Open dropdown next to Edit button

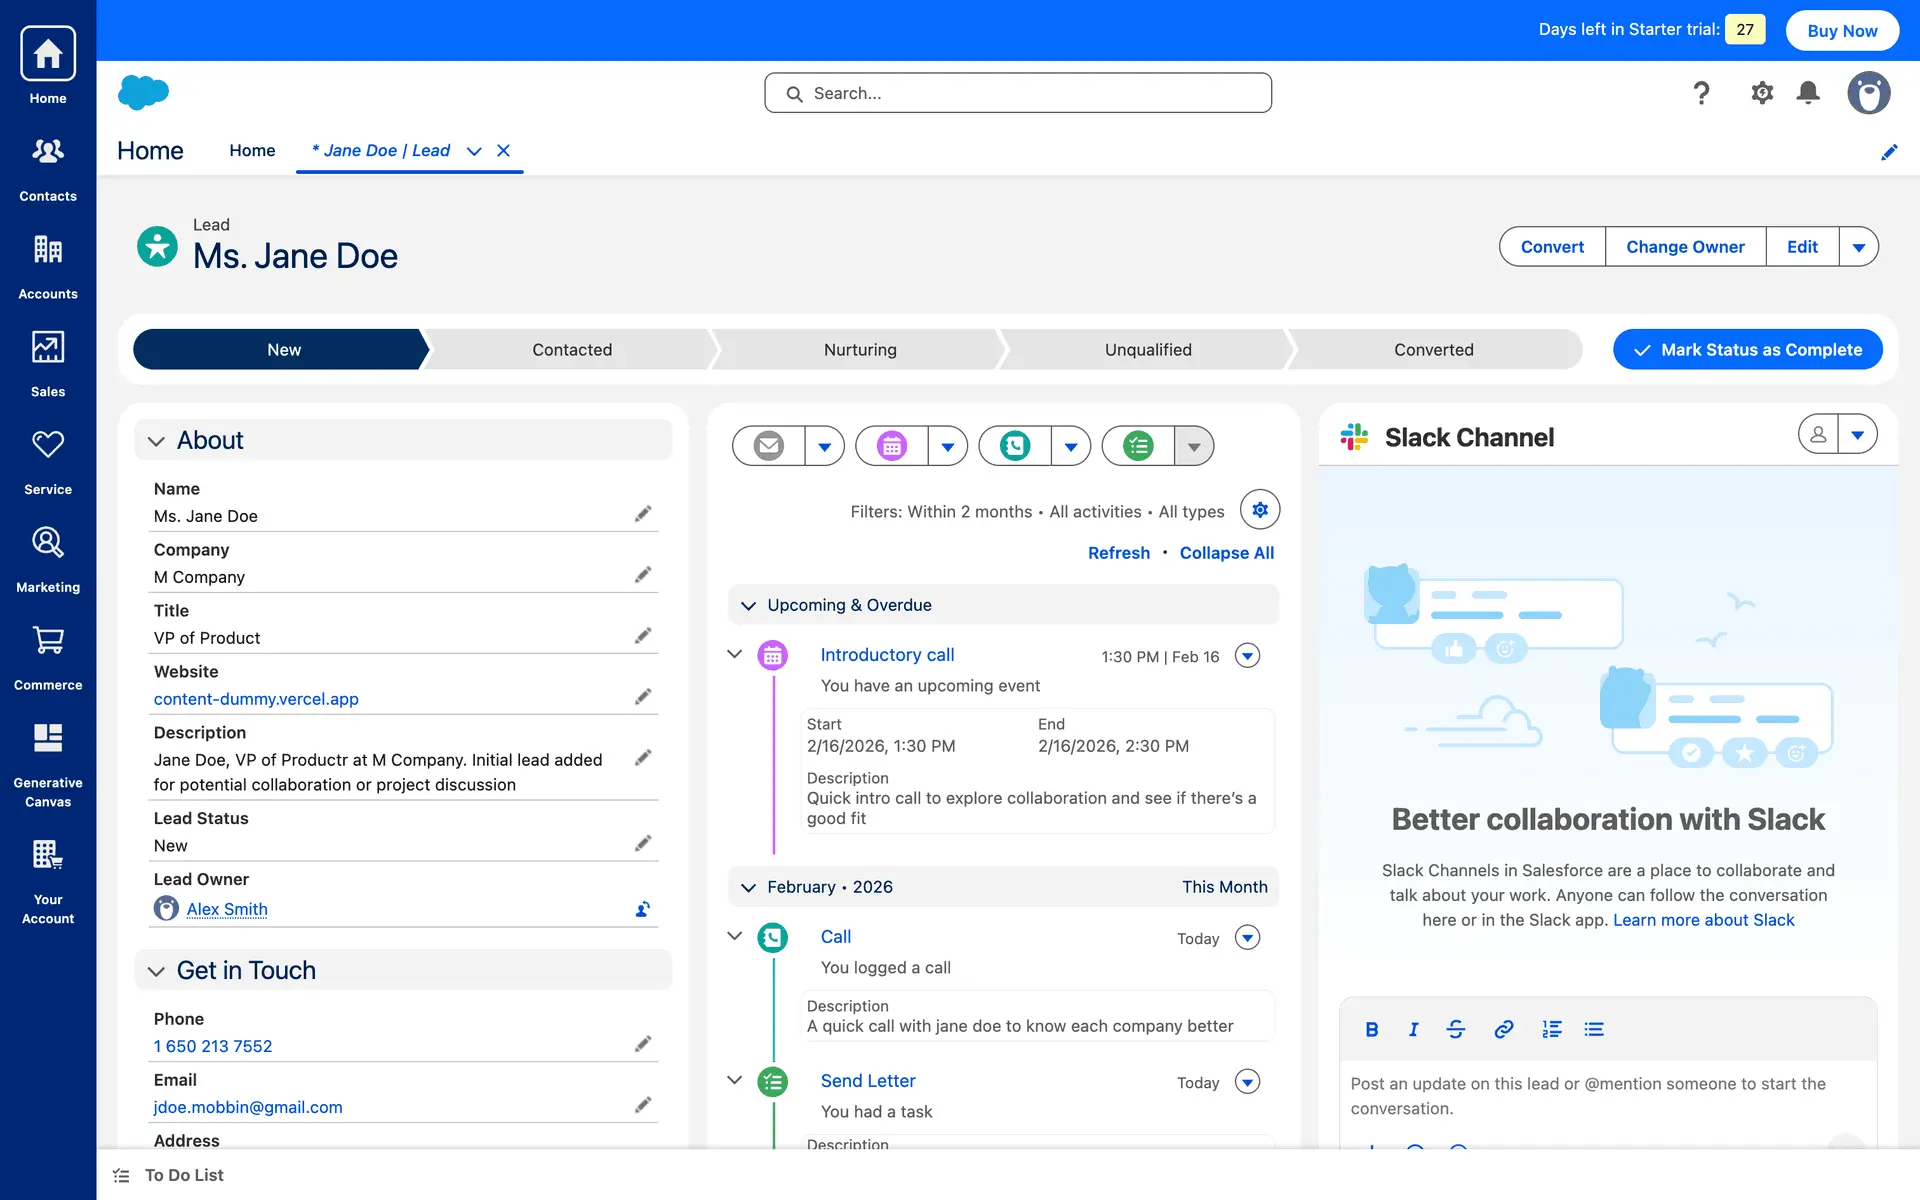pyautogui.click(x=1858, y=247)
